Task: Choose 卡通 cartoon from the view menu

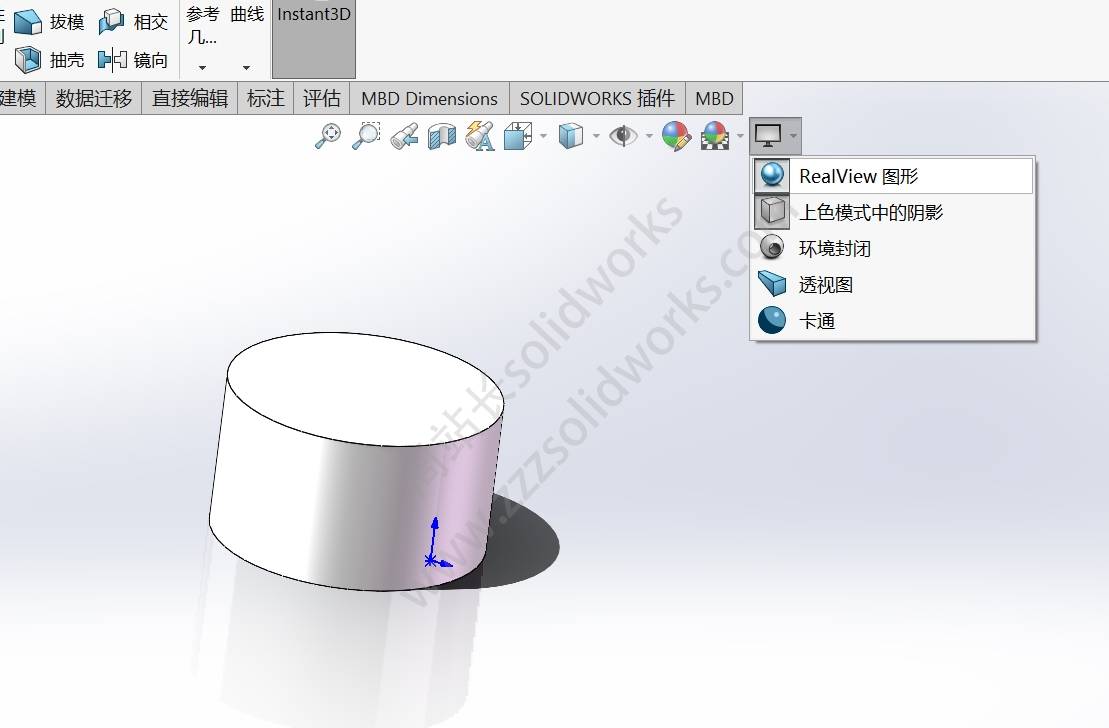Action: coord(816,321)
